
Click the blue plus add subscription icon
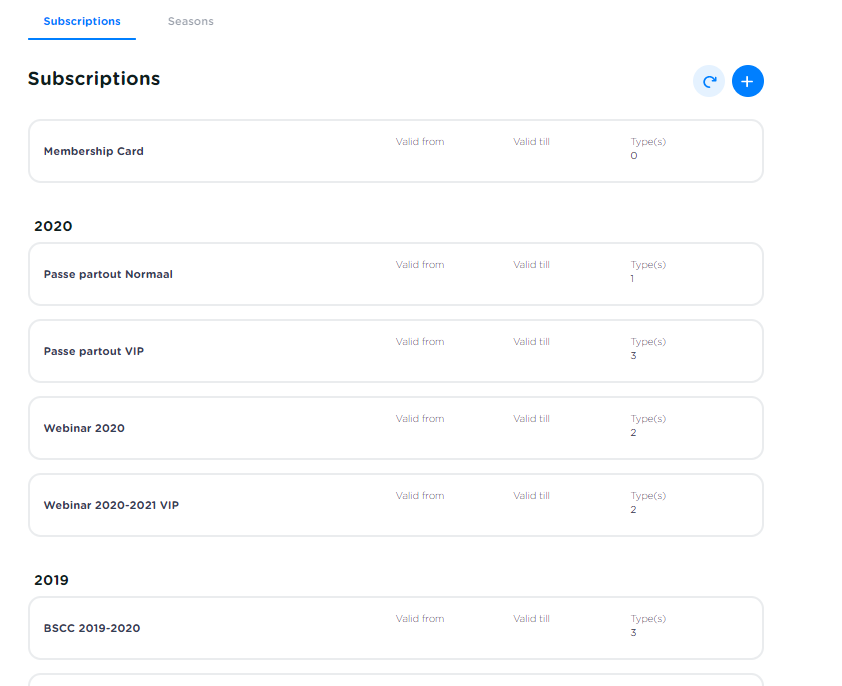tap(748, 81)
